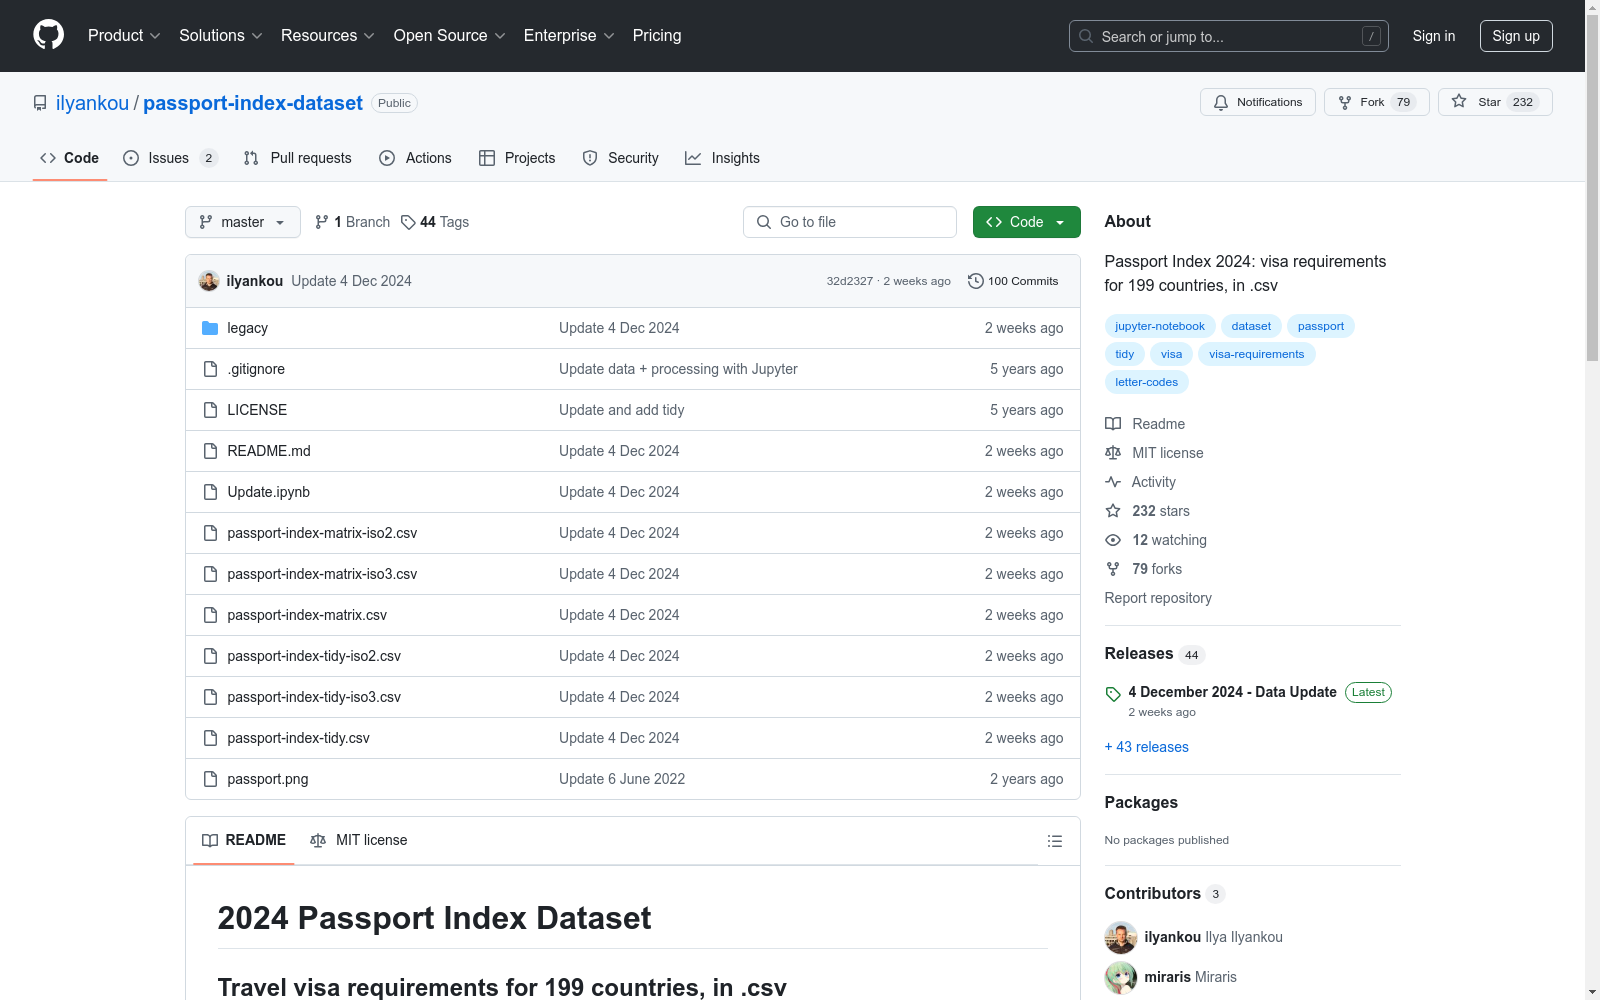
Task: Expand the Open Source menu
Action: [x=449, y=36]
